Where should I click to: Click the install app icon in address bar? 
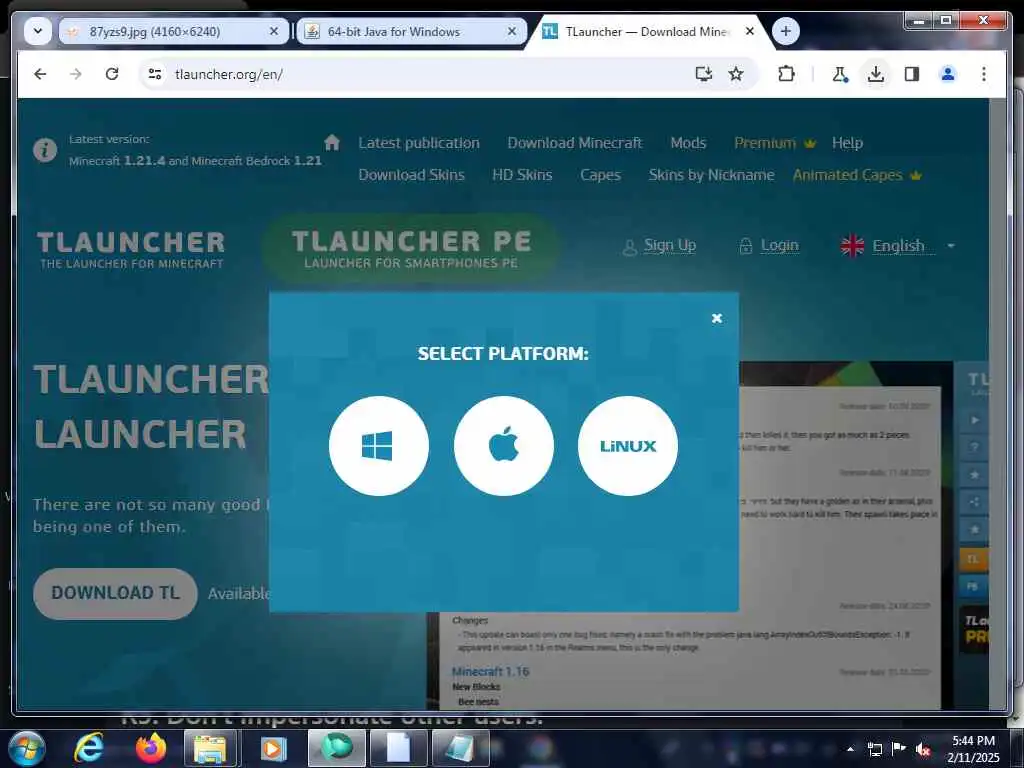coord(703,74)
